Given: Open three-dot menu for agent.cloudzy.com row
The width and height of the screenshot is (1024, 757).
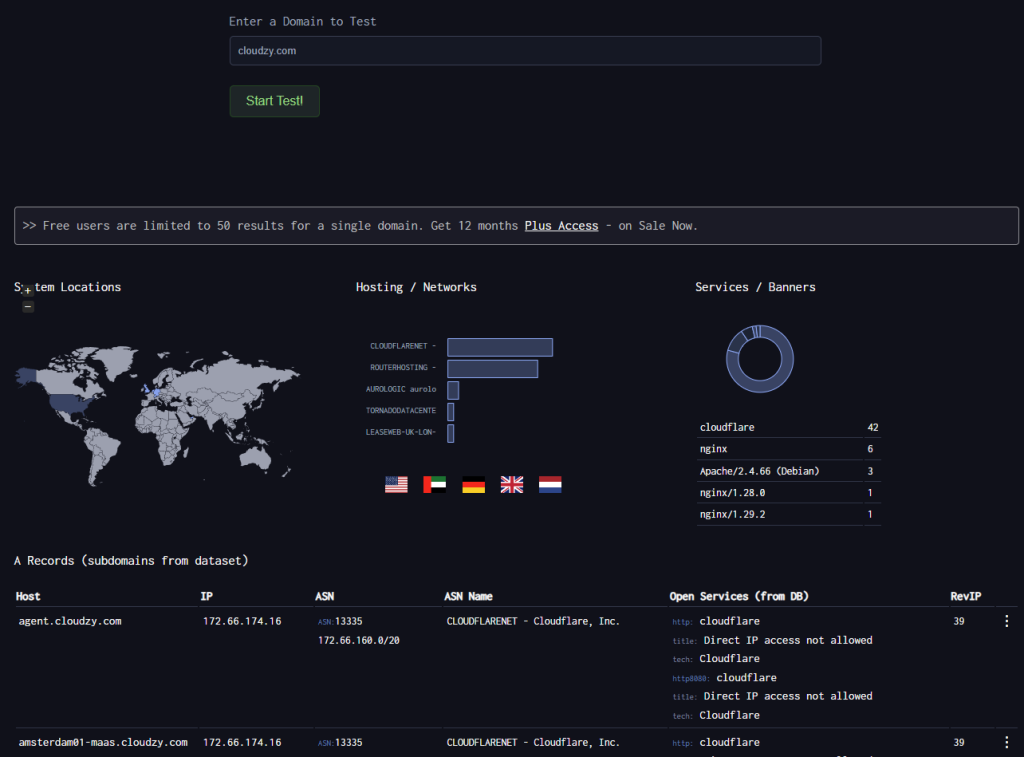Looking at the screenshot, I should (1006, 622).
